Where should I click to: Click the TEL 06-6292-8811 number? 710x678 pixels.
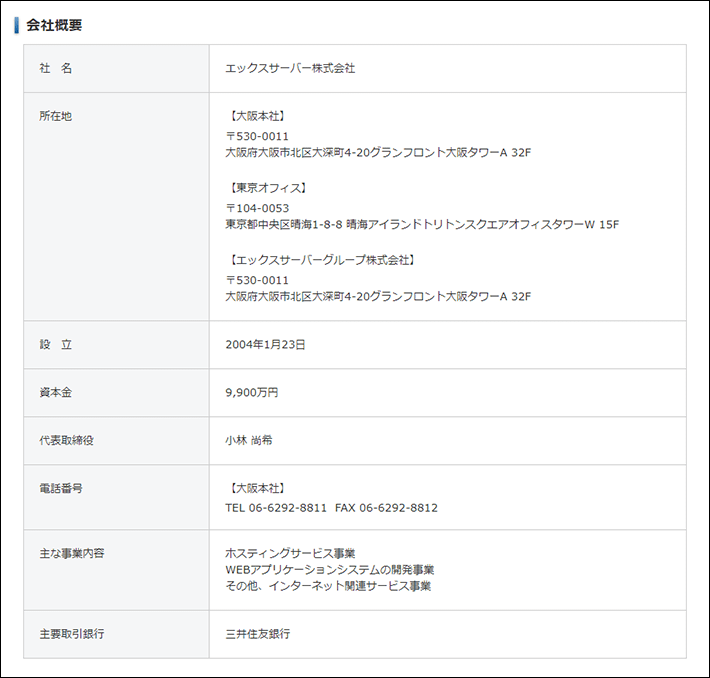(276, 508)
